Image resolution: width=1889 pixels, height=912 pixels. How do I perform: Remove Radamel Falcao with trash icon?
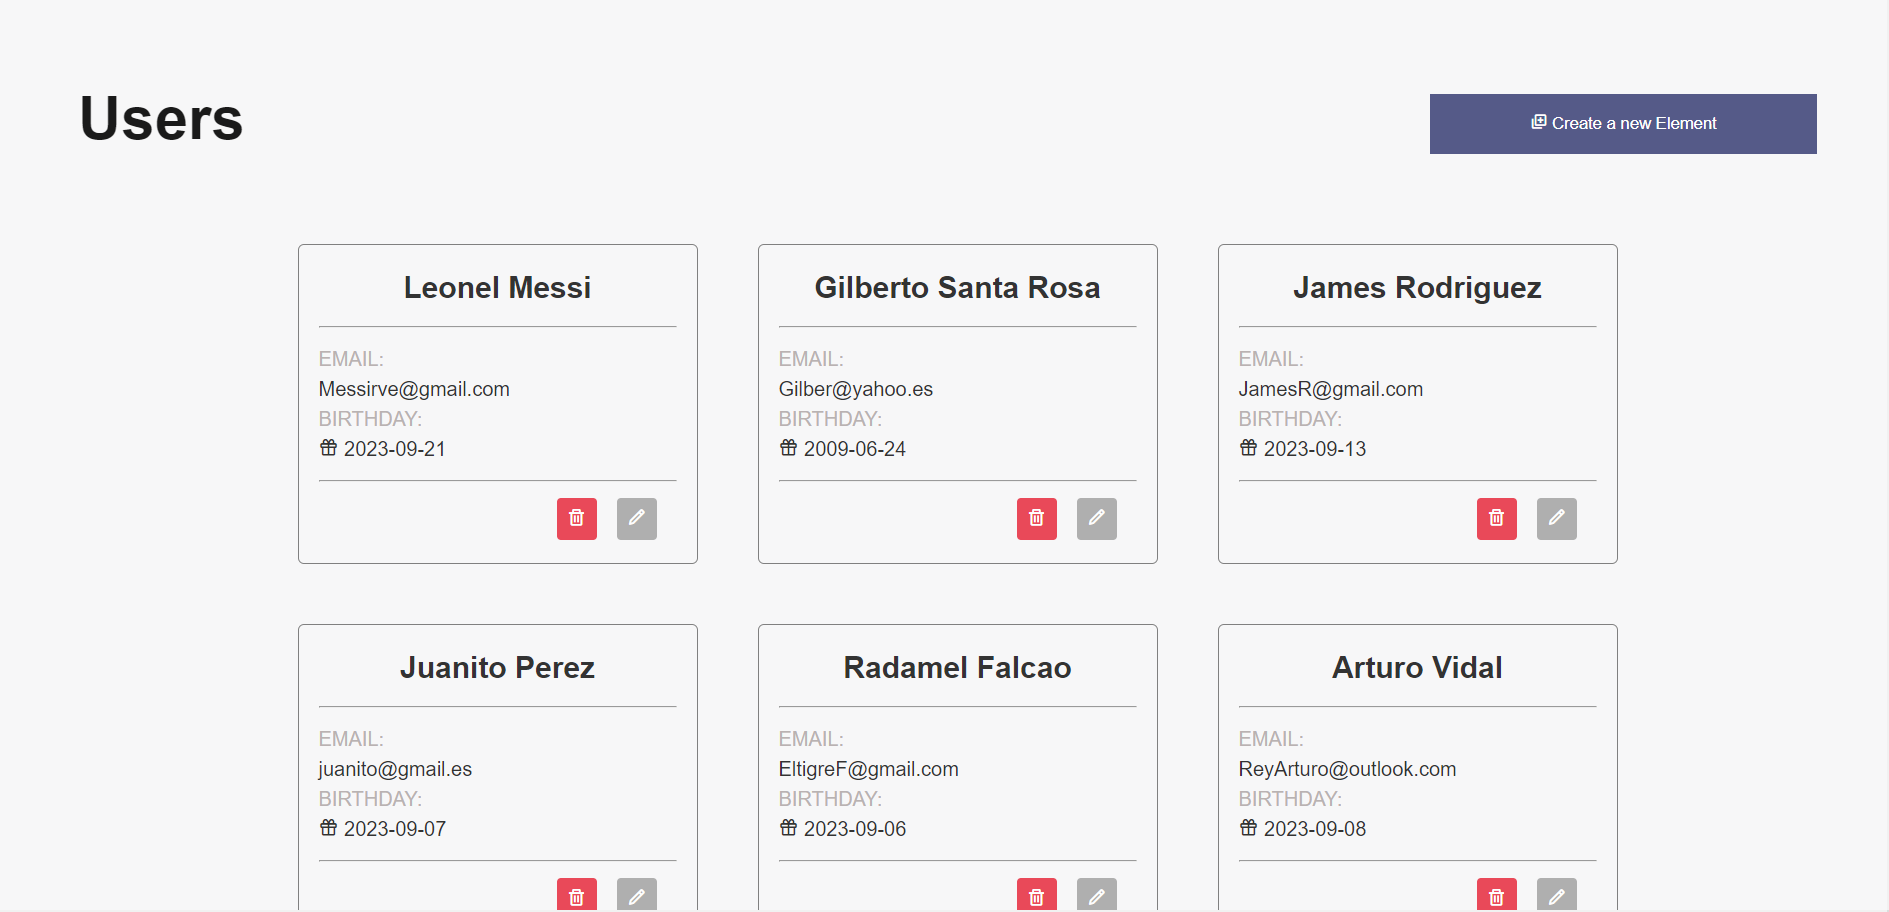pyautogui.click(x=1036, y=895)
